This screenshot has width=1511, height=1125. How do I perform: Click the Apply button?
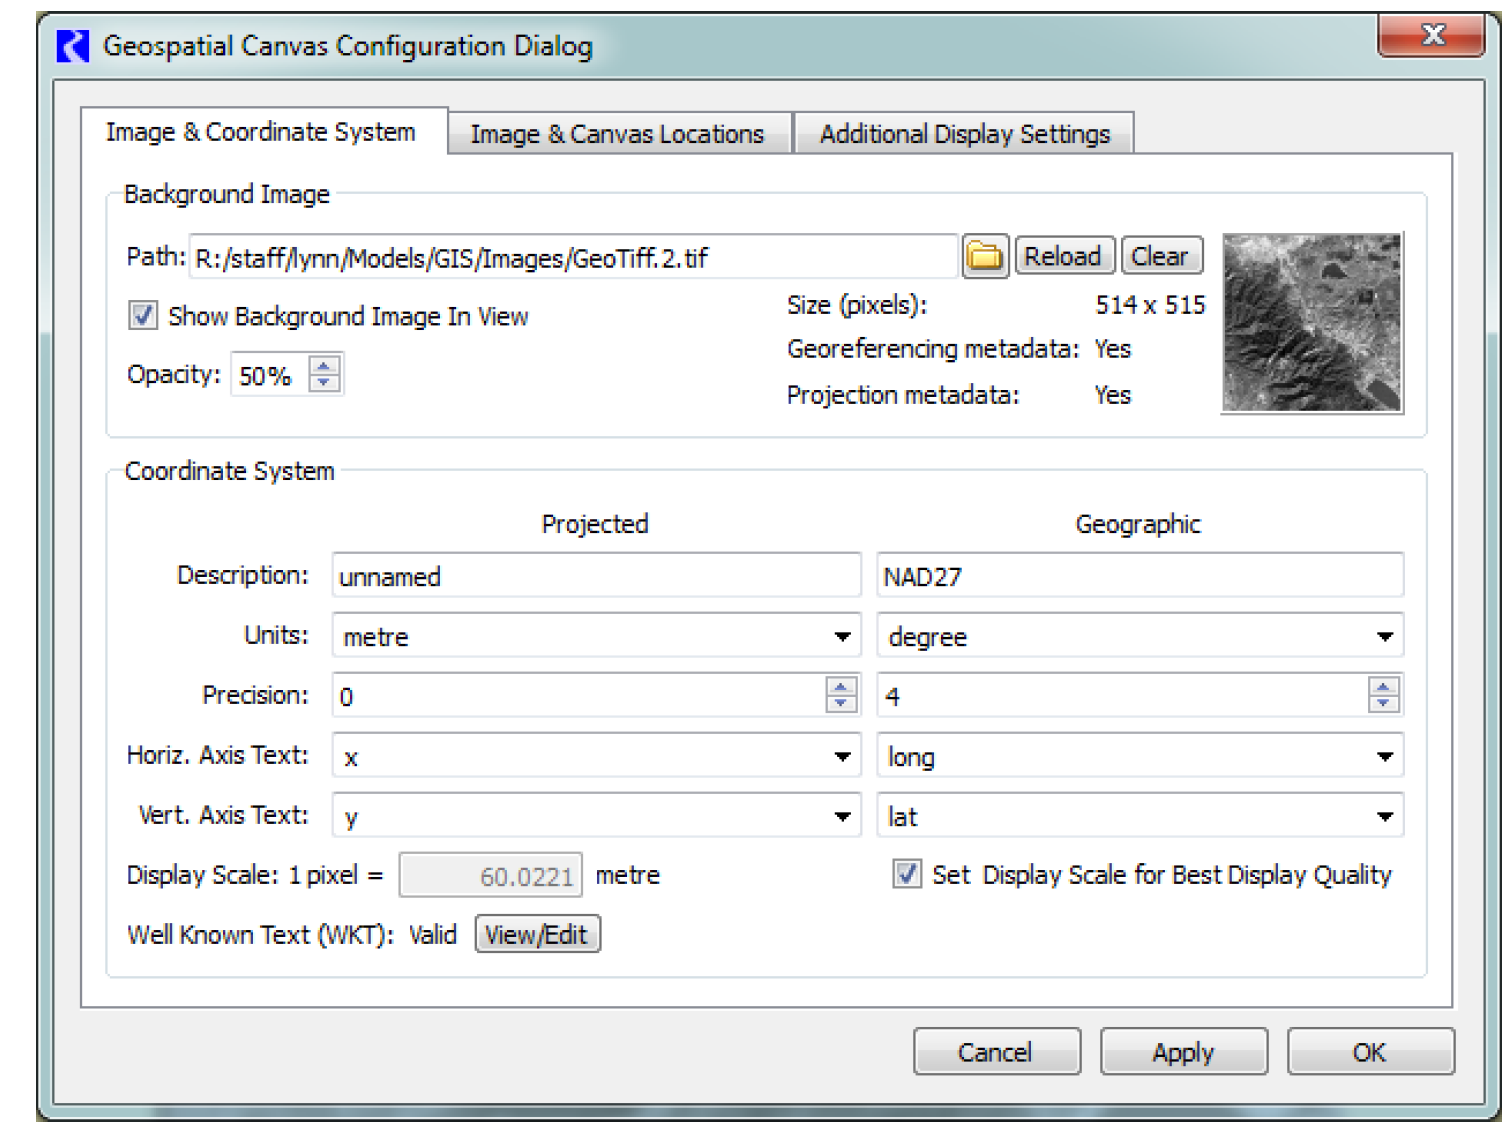[1183, 1052]
